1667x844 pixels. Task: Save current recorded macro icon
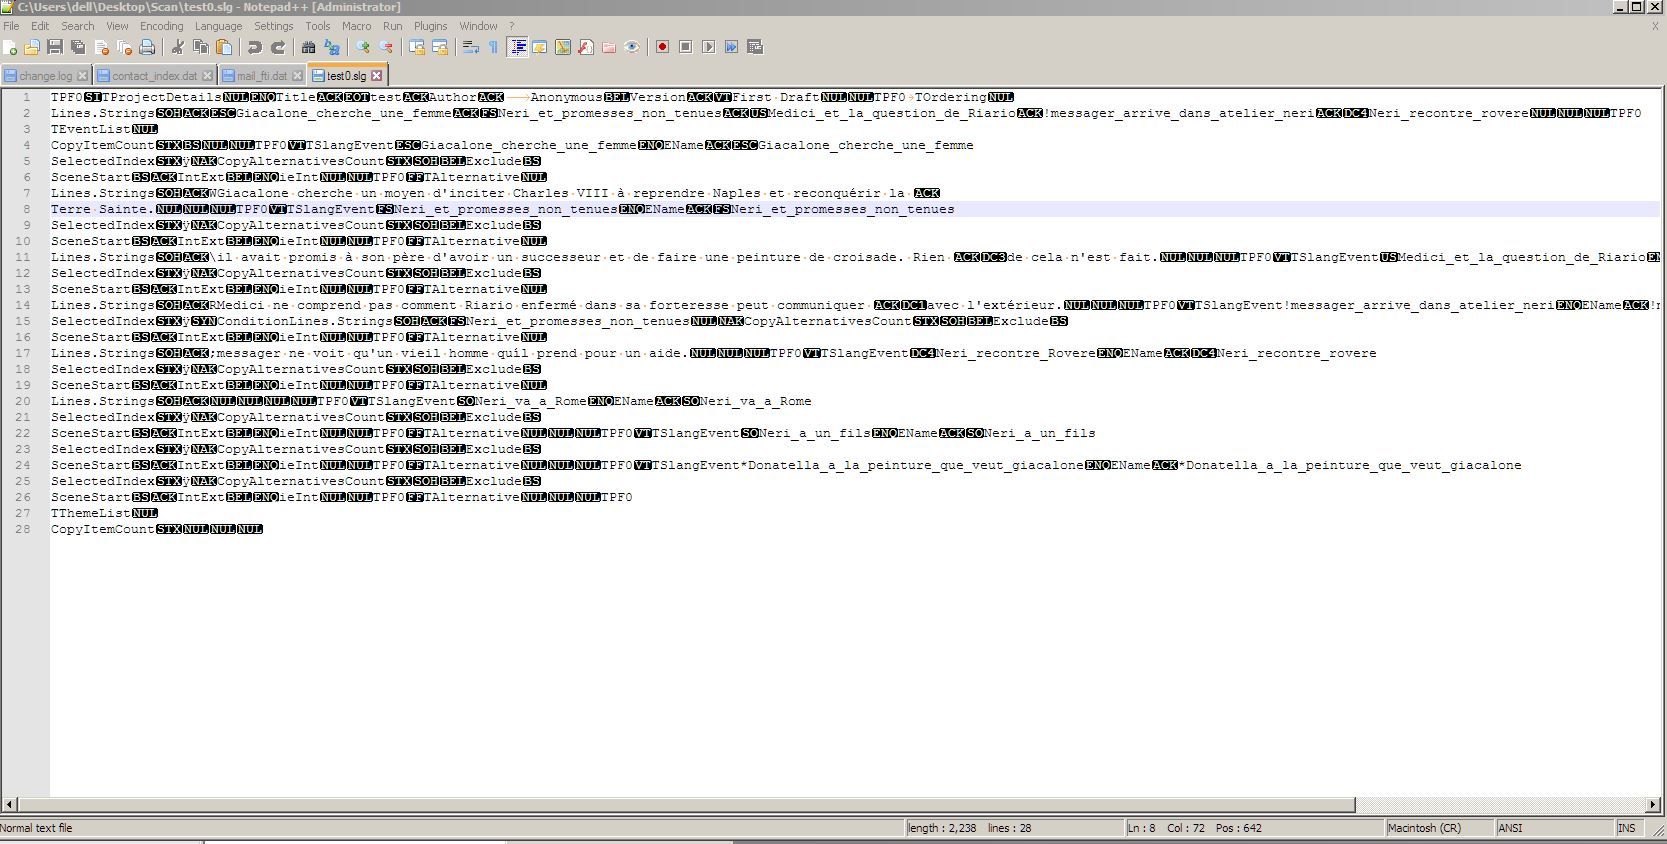point(755,47)
